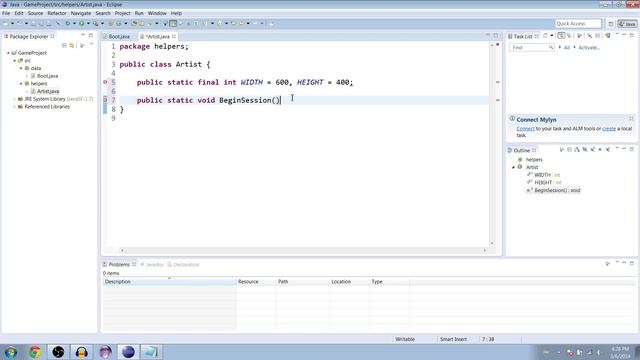This screenshot has width=640, height=360.
Task: Click the create link in Mylyn panel
Action: [x=609, y=129]
